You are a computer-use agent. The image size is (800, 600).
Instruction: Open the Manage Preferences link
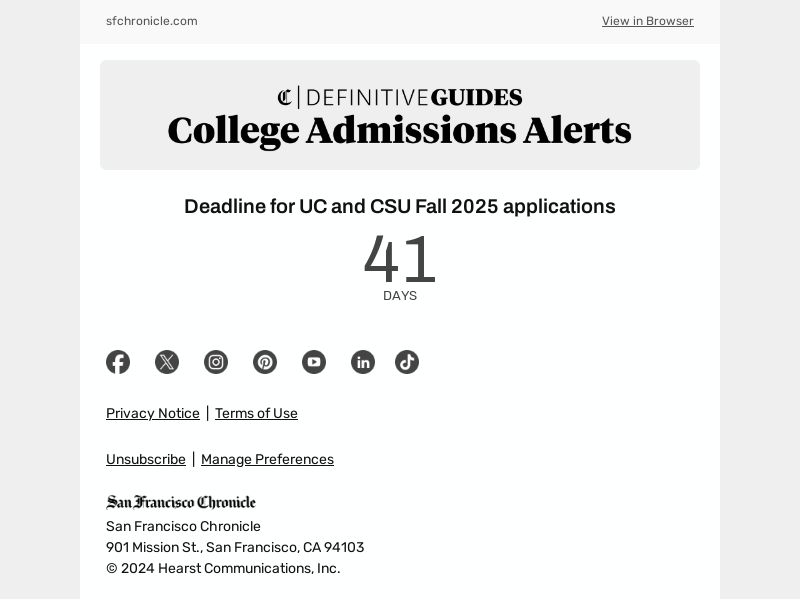tap(267, 459)
